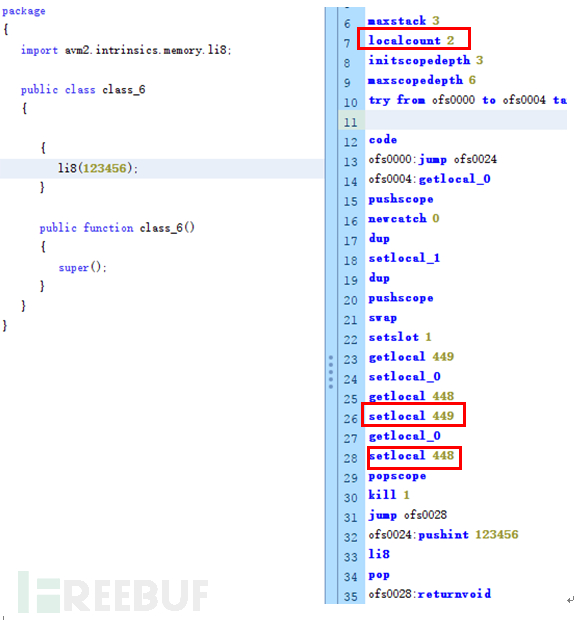Click 'setlocal_0' instruction
This screenshot has height=620, width=588.
click(x=404, y=376)
